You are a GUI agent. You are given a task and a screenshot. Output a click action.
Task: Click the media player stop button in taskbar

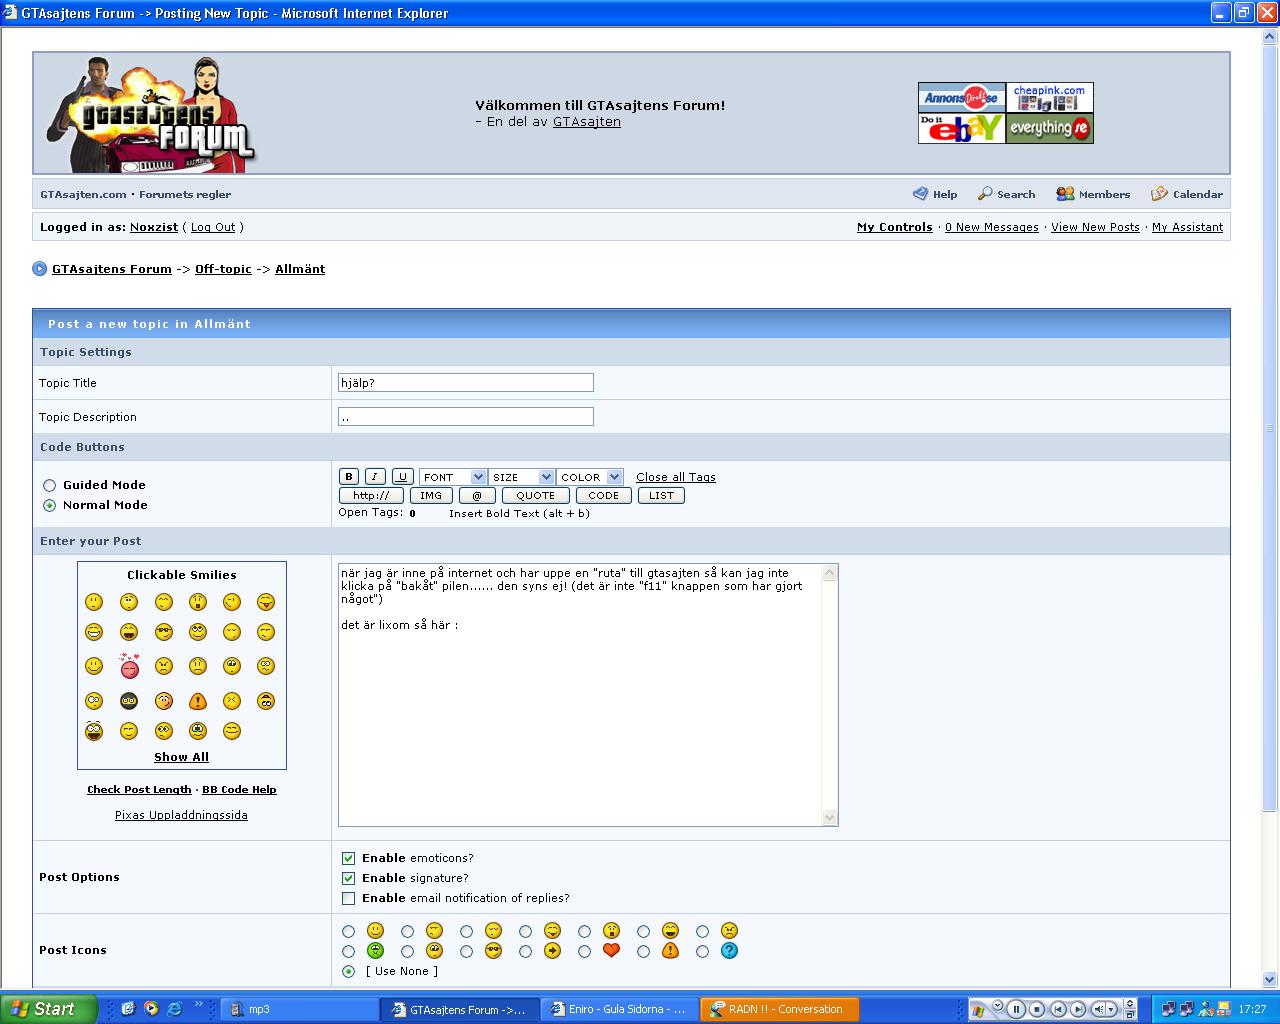tap(1037, 1010)
